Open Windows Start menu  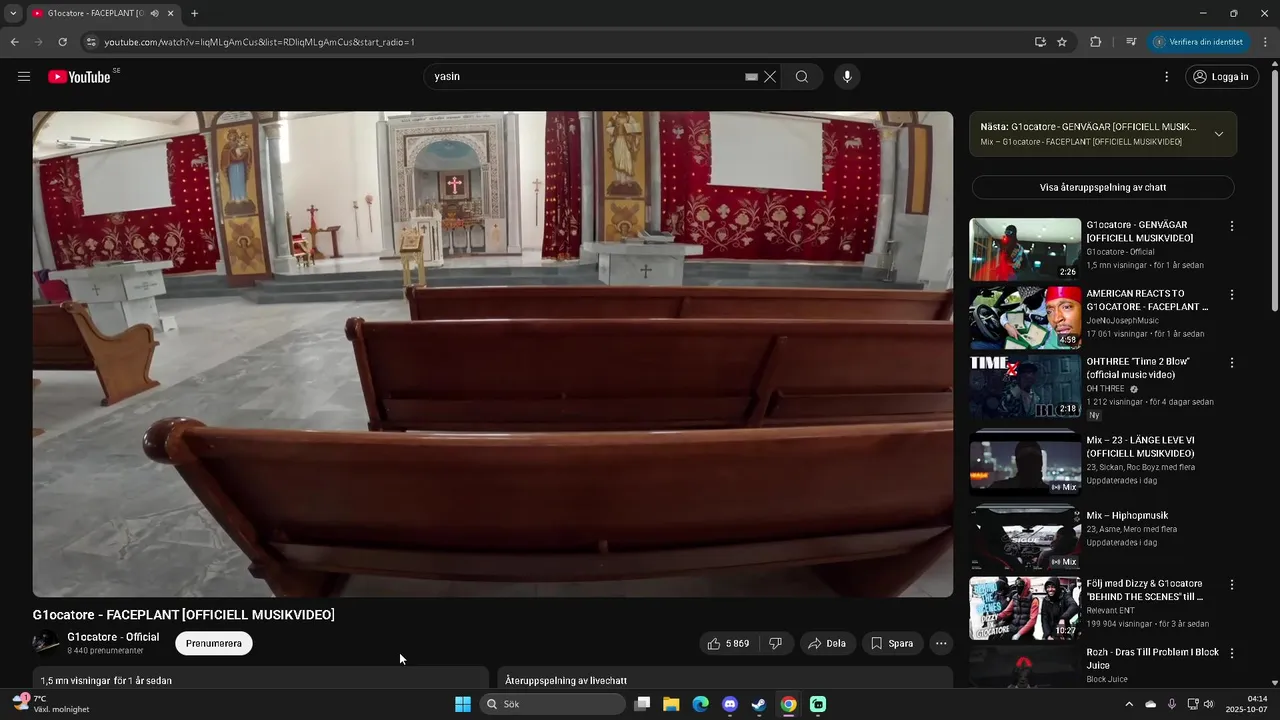click(x=463, y=704)
